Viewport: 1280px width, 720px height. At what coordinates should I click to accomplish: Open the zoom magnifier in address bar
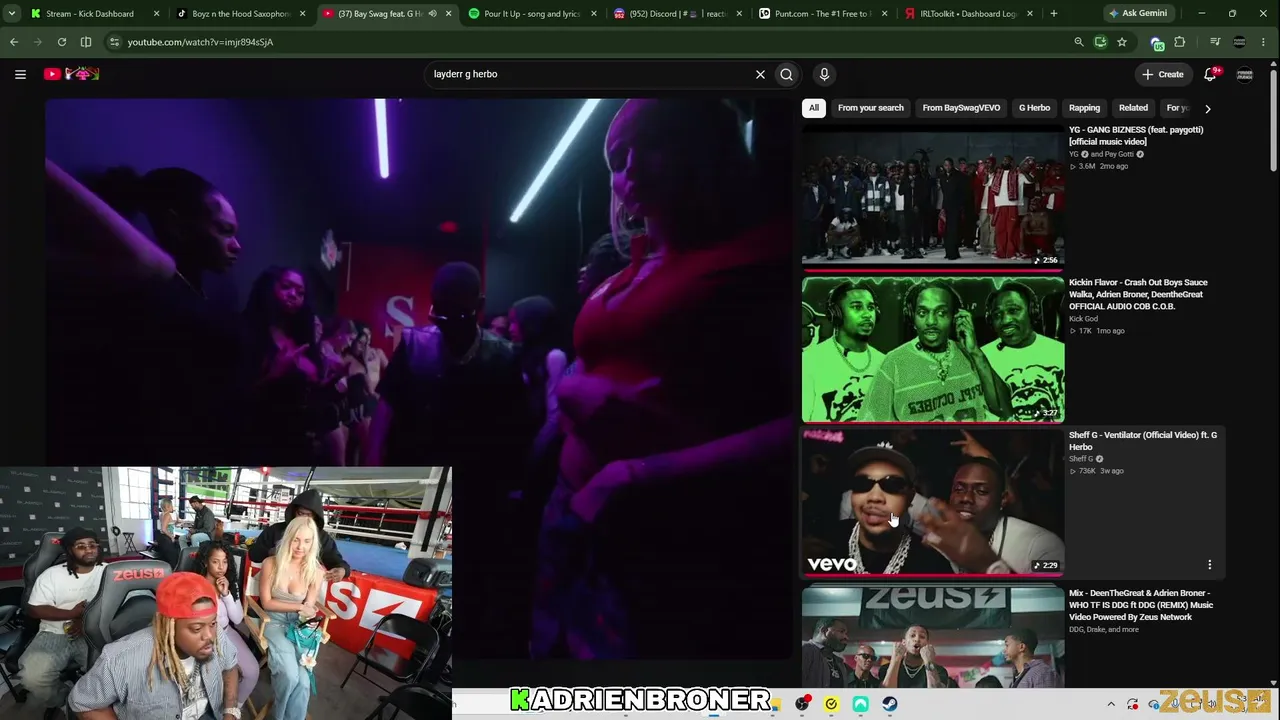(x=1078, y=42)
